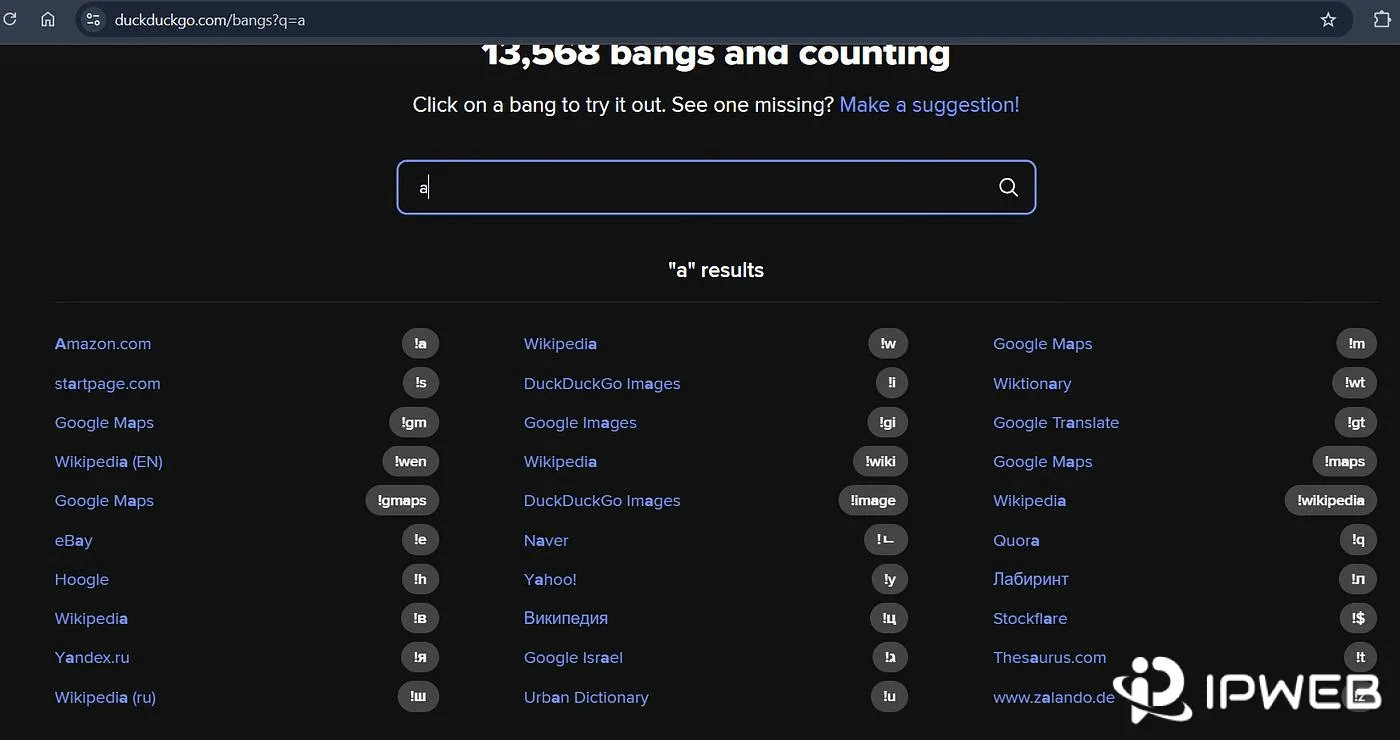This screenshot has width=1400, height=740.
Task: Open Amazon.com bang result
Action: click(x=103, y=344)
